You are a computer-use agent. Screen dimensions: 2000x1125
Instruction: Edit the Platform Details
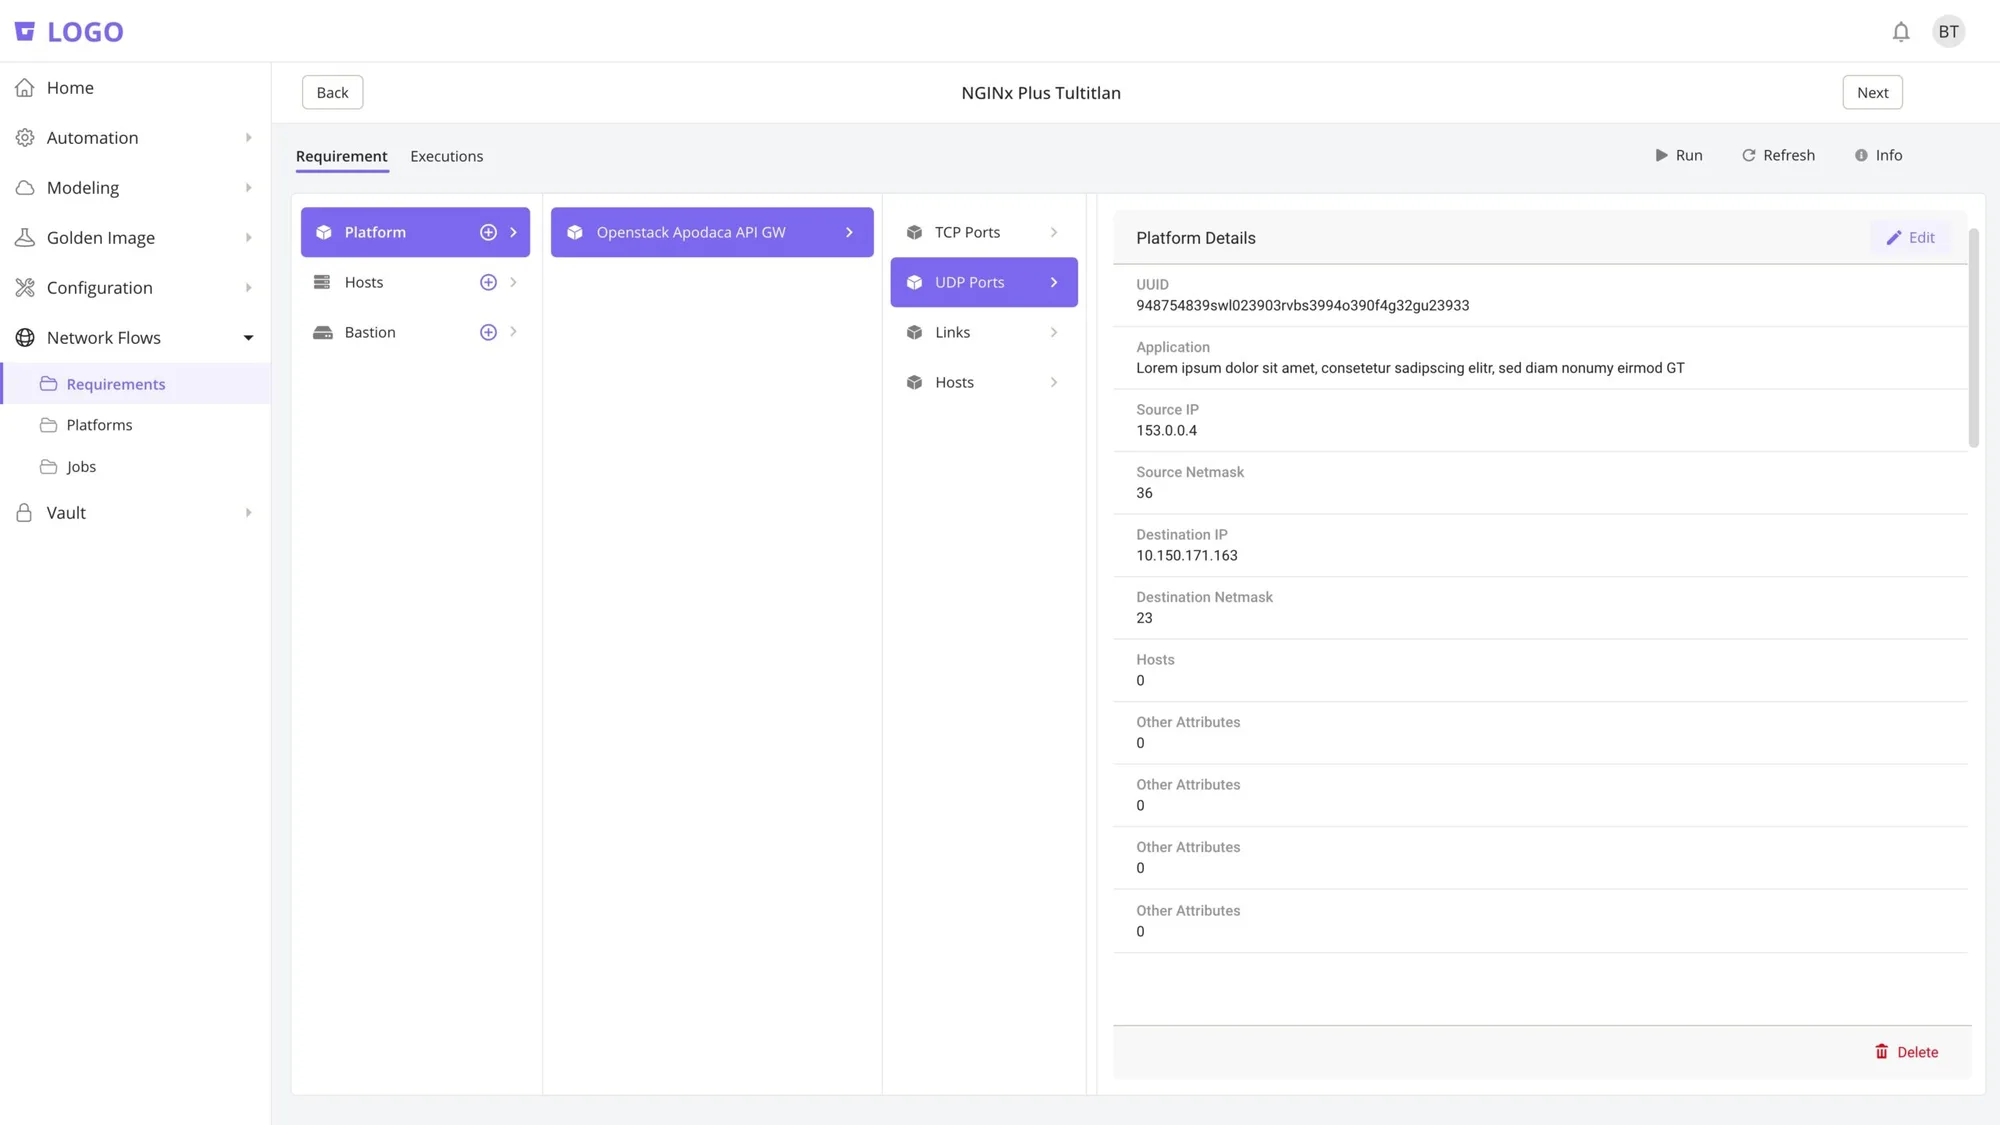coord(1910,238)
